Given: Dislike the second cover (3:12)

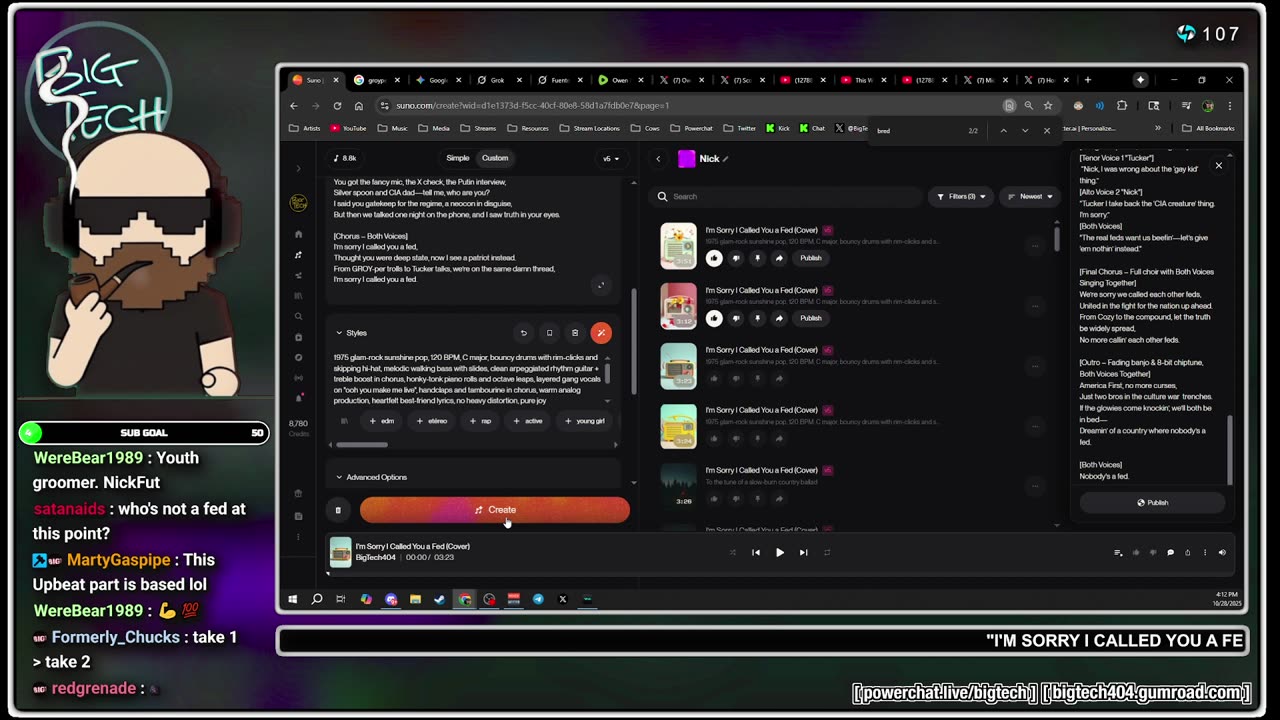Looking at the screenshot, I should pyautogui.click(x=736, y=318).
